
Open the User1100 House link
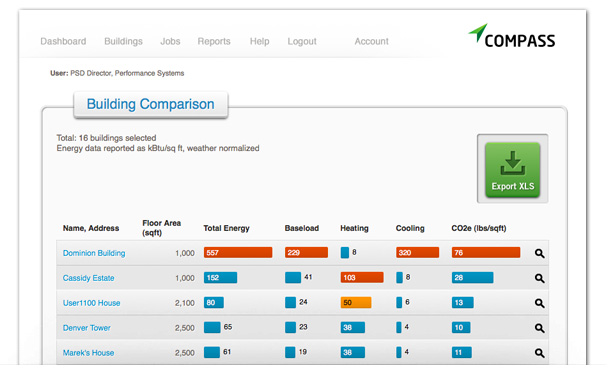92,303
